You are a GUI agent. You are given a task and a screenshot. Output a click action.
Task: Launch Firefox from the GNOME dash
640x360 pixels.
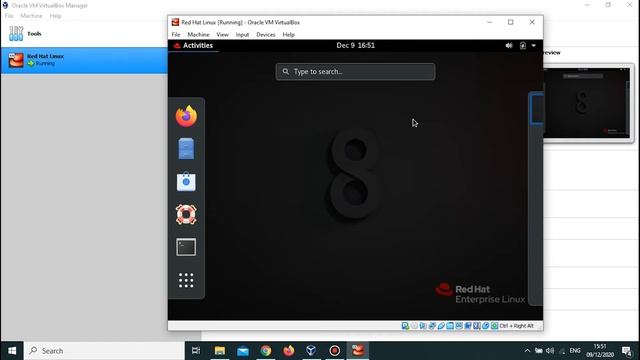point(186,116)
